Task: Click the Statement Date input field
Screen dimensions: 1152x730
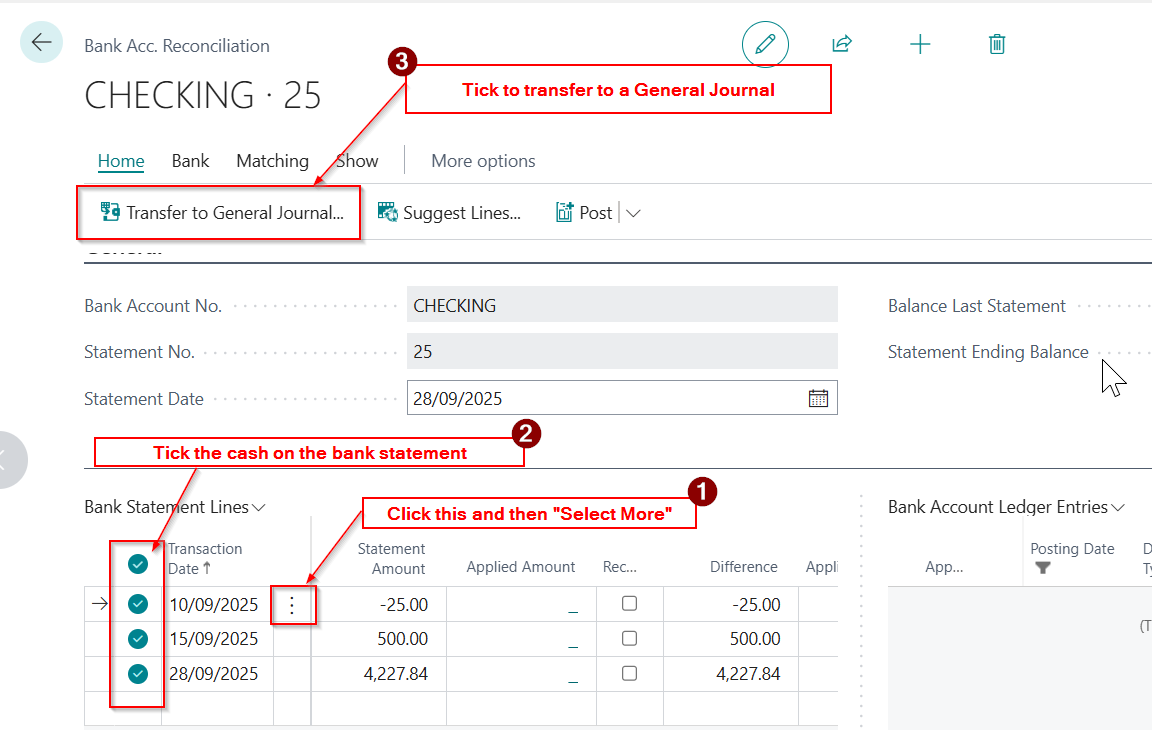Action: coord(600,398)
